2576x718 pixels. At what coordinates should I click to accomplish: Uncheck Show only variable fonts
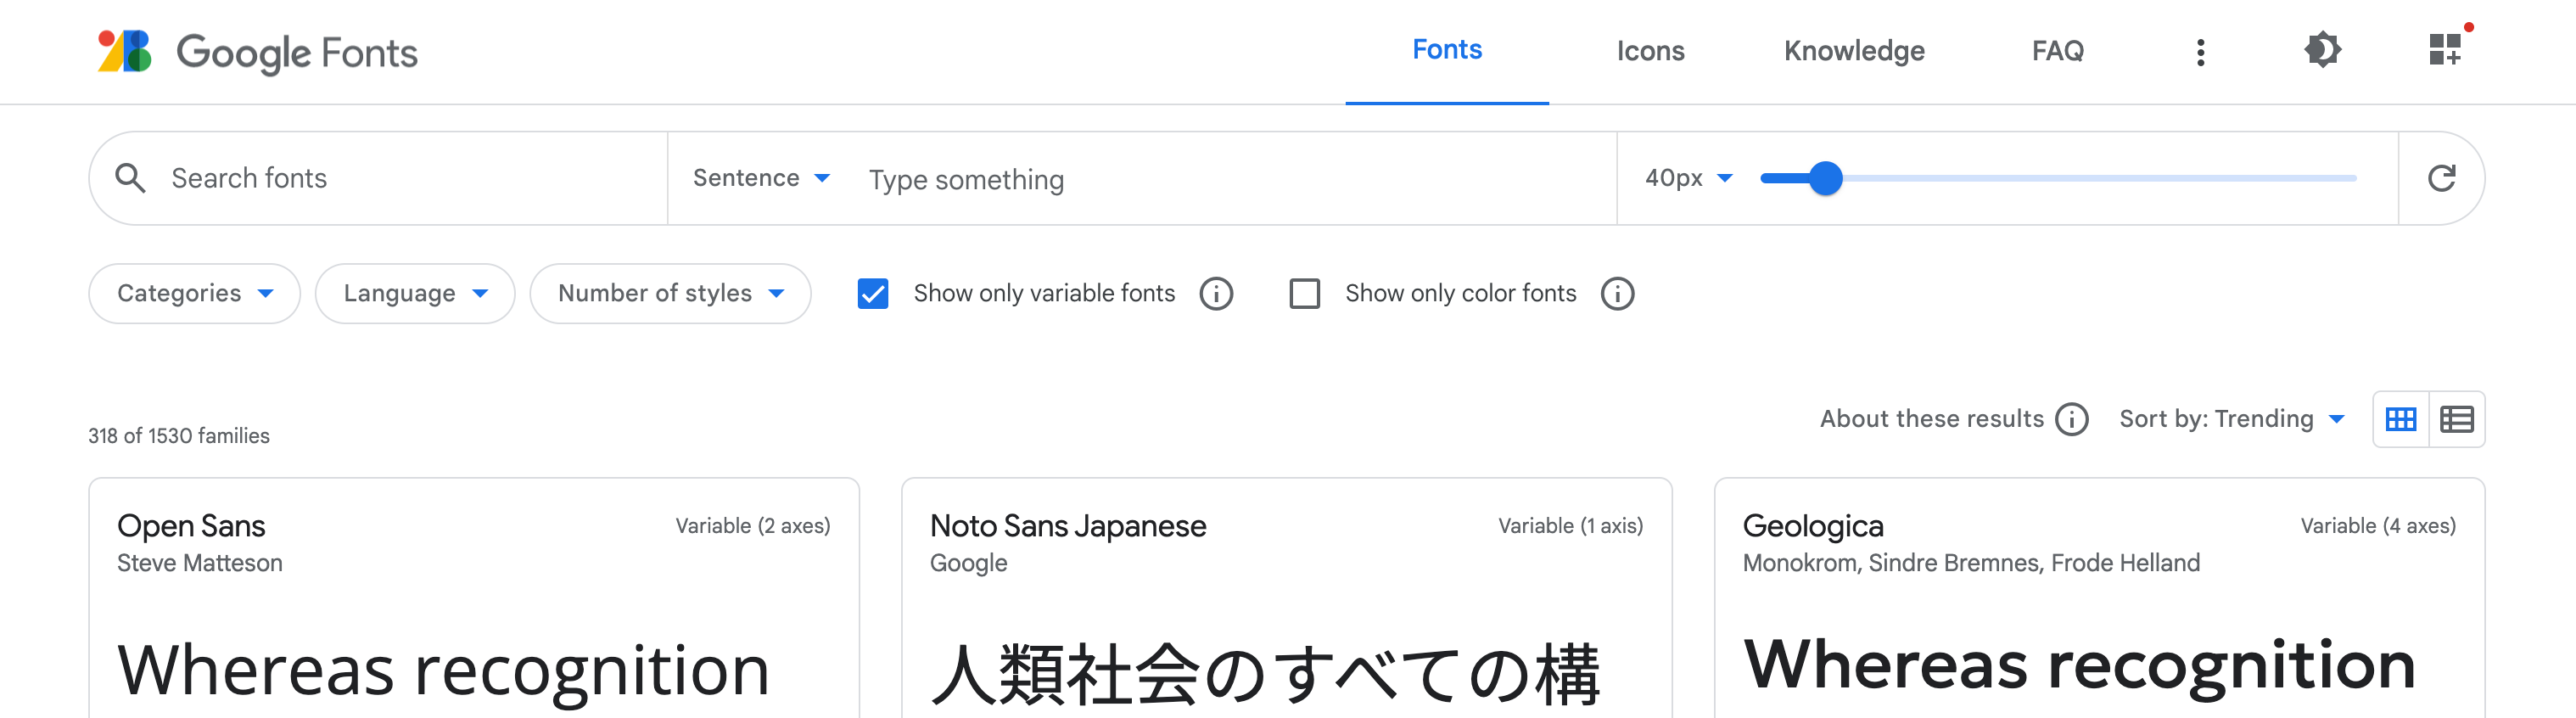[x=873, y=294]
